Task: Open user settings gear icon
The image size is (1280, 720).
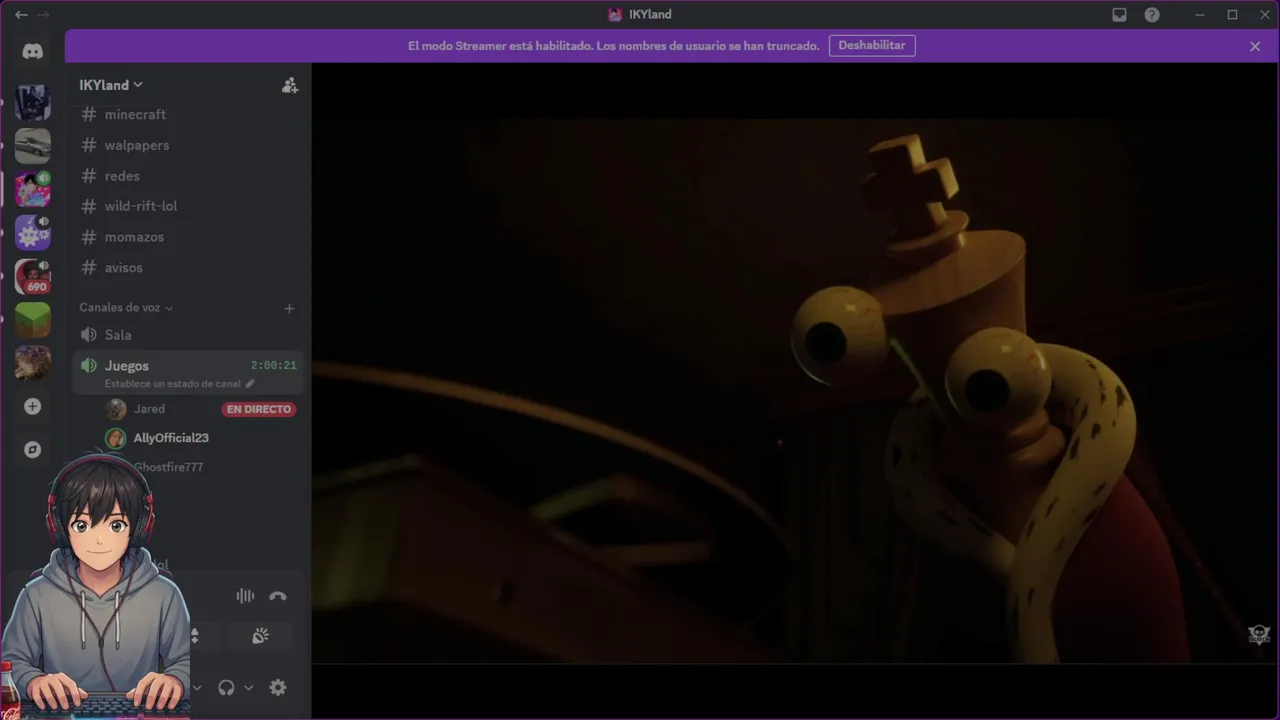Action: point(278,687)
